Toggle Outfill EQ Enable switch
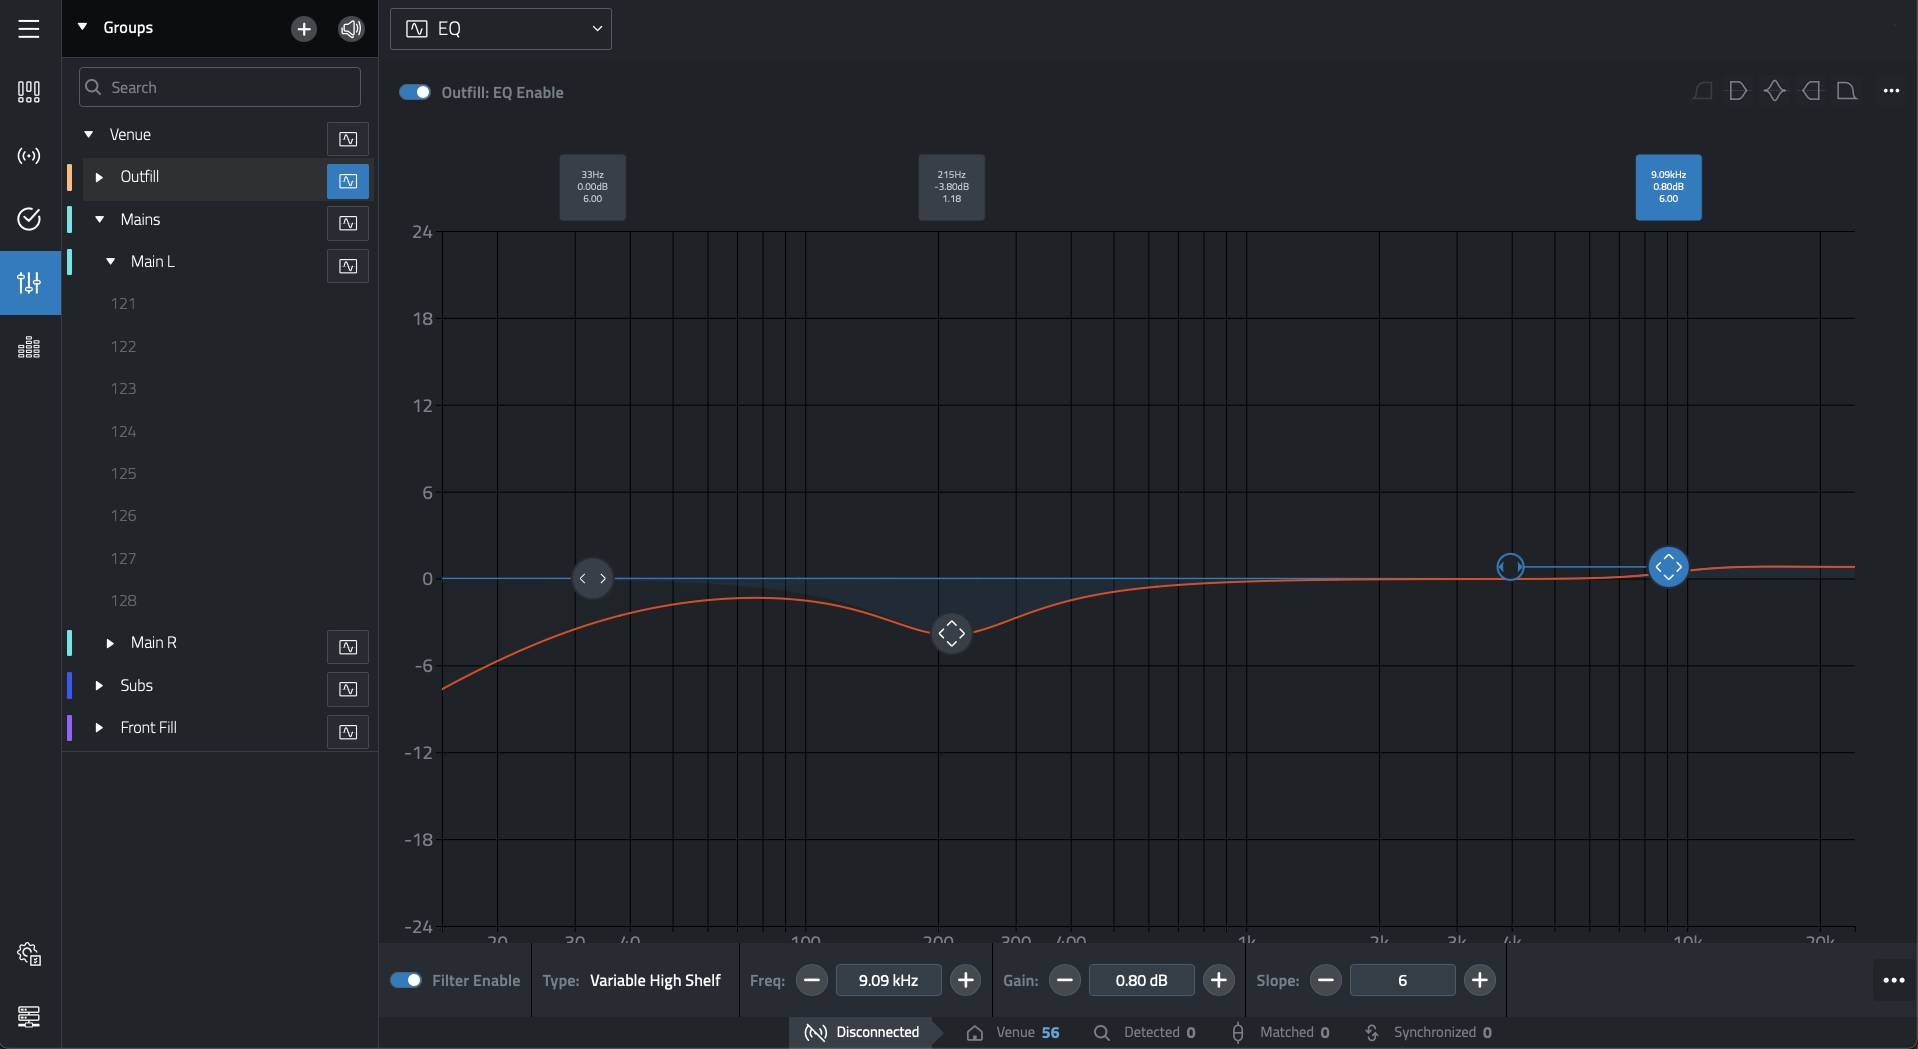The height and width of the screenshot is (1049, 1918). click(415, 92)
